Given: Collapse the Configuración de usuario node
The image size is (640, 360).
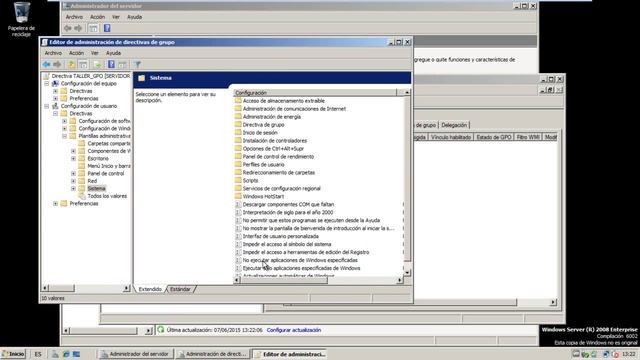Looking at the screenshot, I should [x=47, y=106].
